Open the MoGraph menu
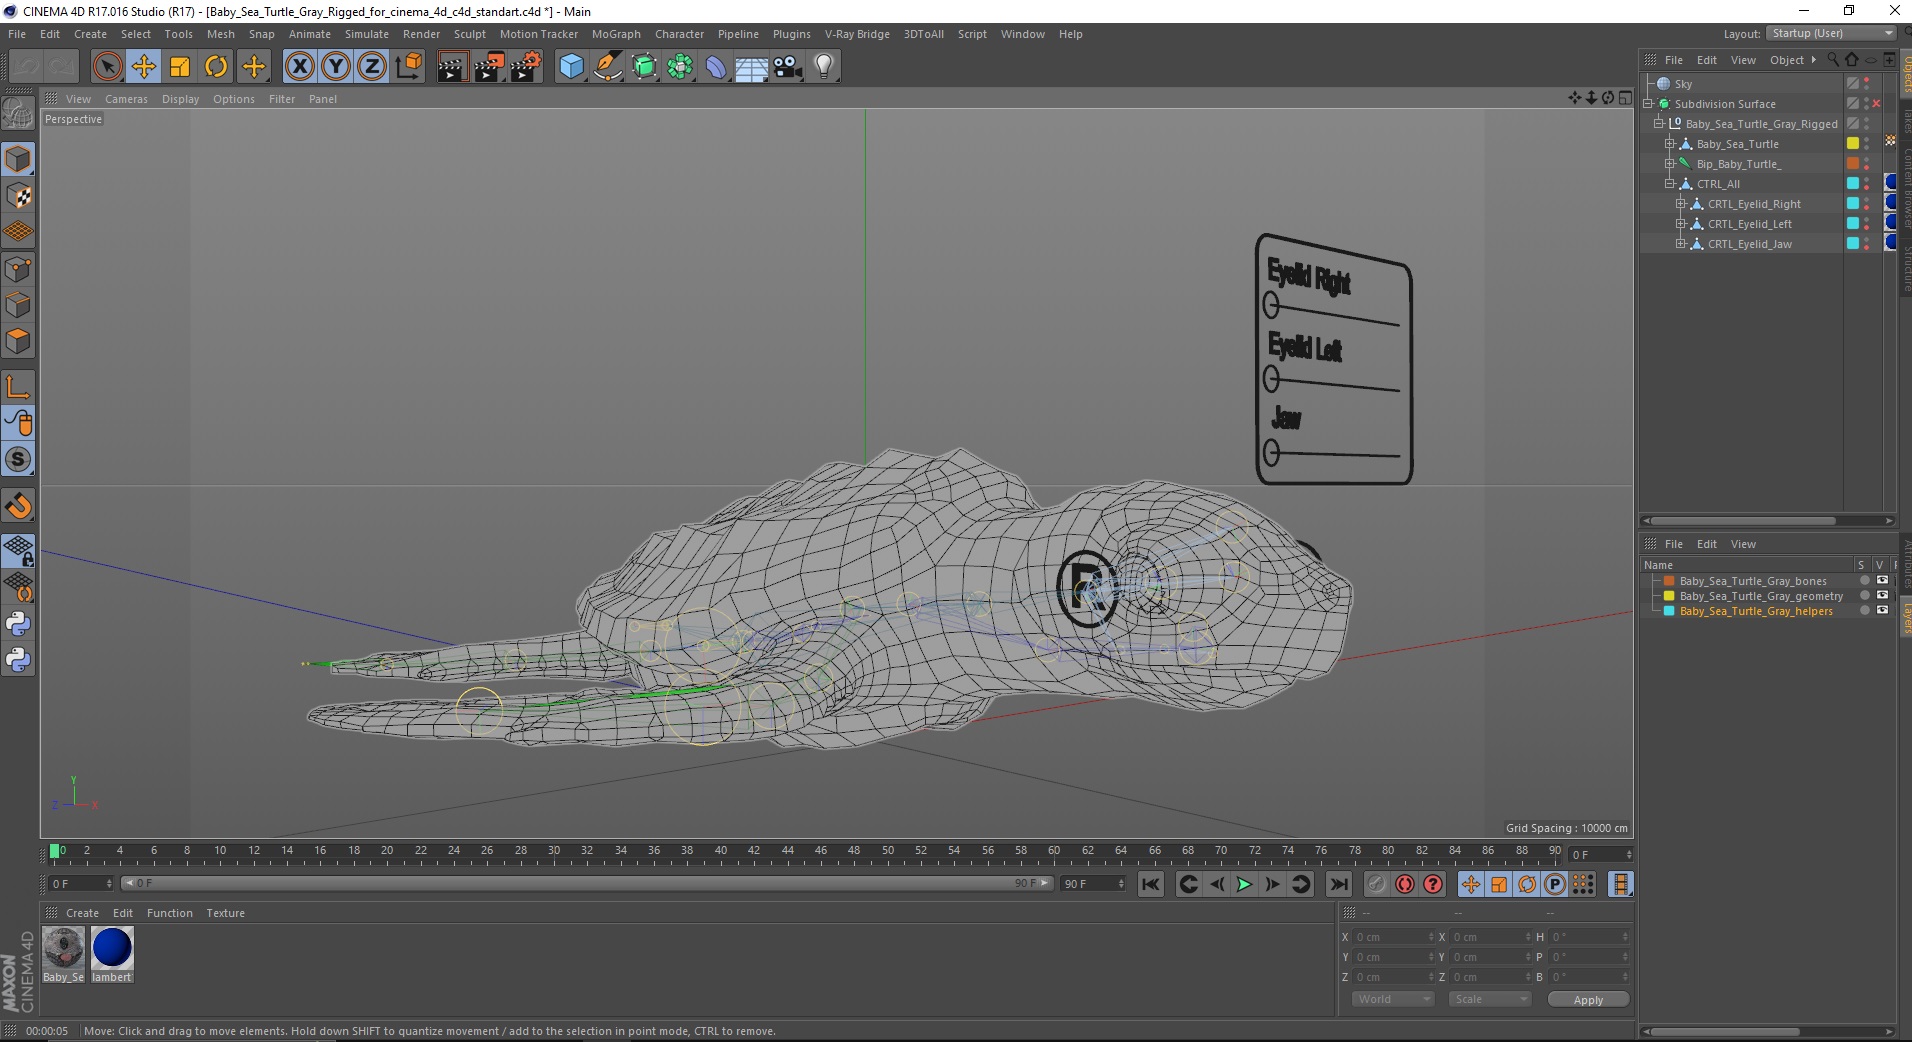The image size is (1912, 1042). (x=615, y=34)
